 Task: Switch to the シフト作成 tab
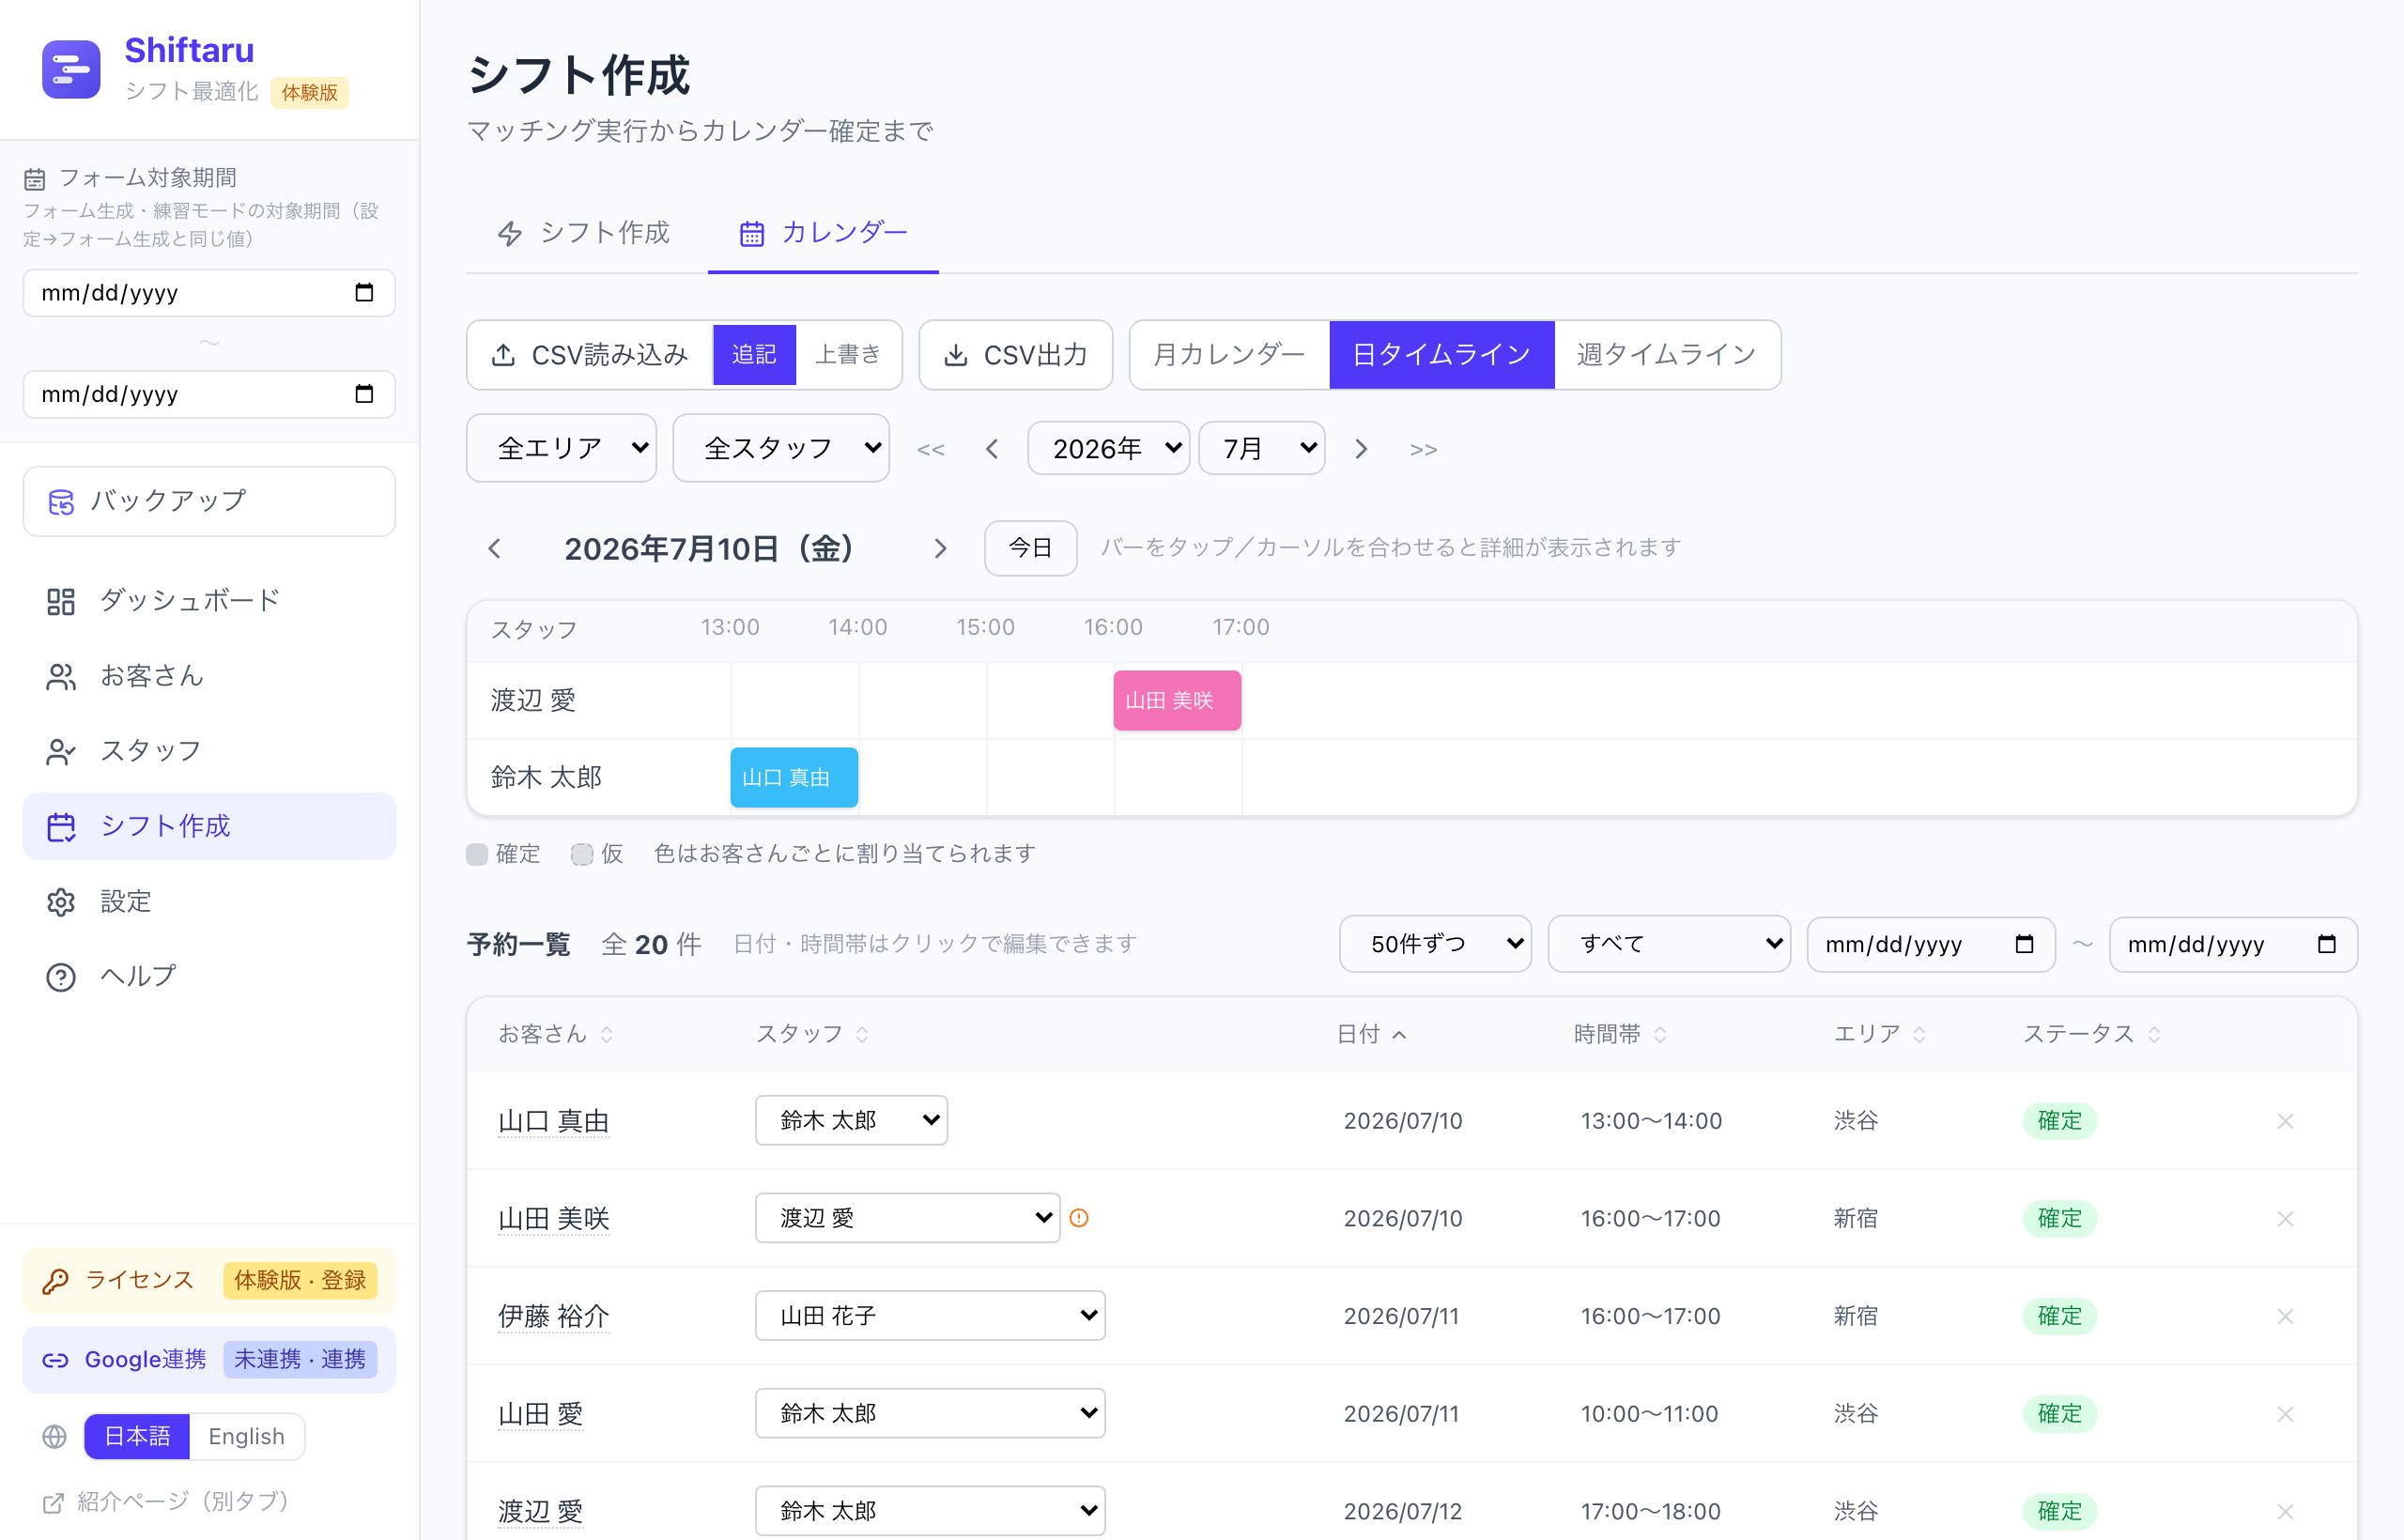pos(583,233)
